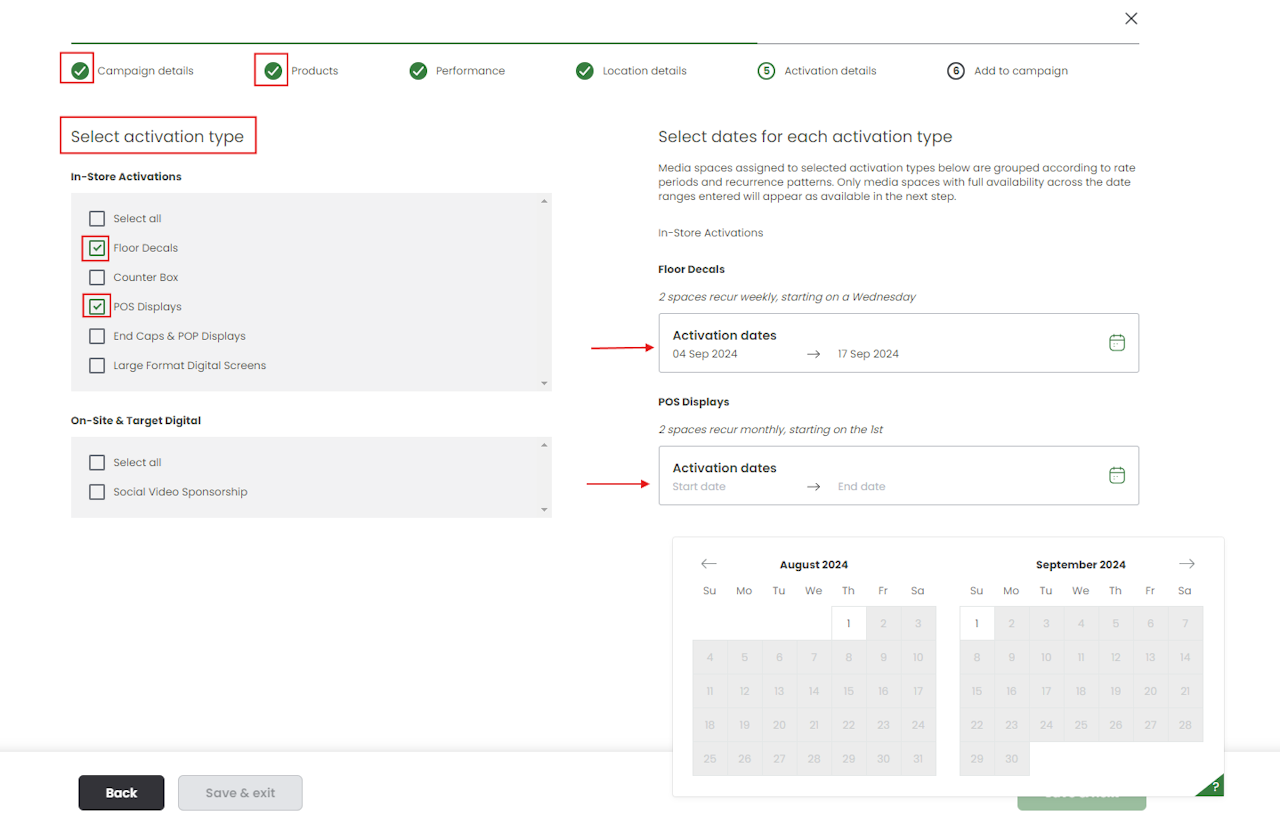Close the activation wizard with X
The height and width of the screenshot is (824, 1280).
coord(1131,19)
